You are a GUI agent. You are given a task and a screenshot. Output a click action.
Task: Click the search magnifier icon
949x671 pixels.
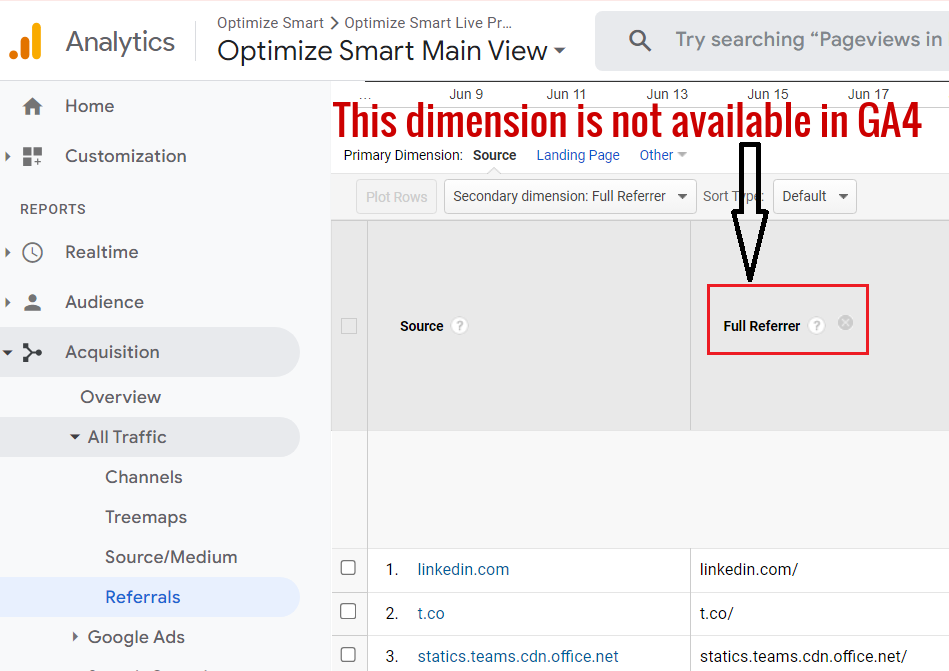(640, 41)
